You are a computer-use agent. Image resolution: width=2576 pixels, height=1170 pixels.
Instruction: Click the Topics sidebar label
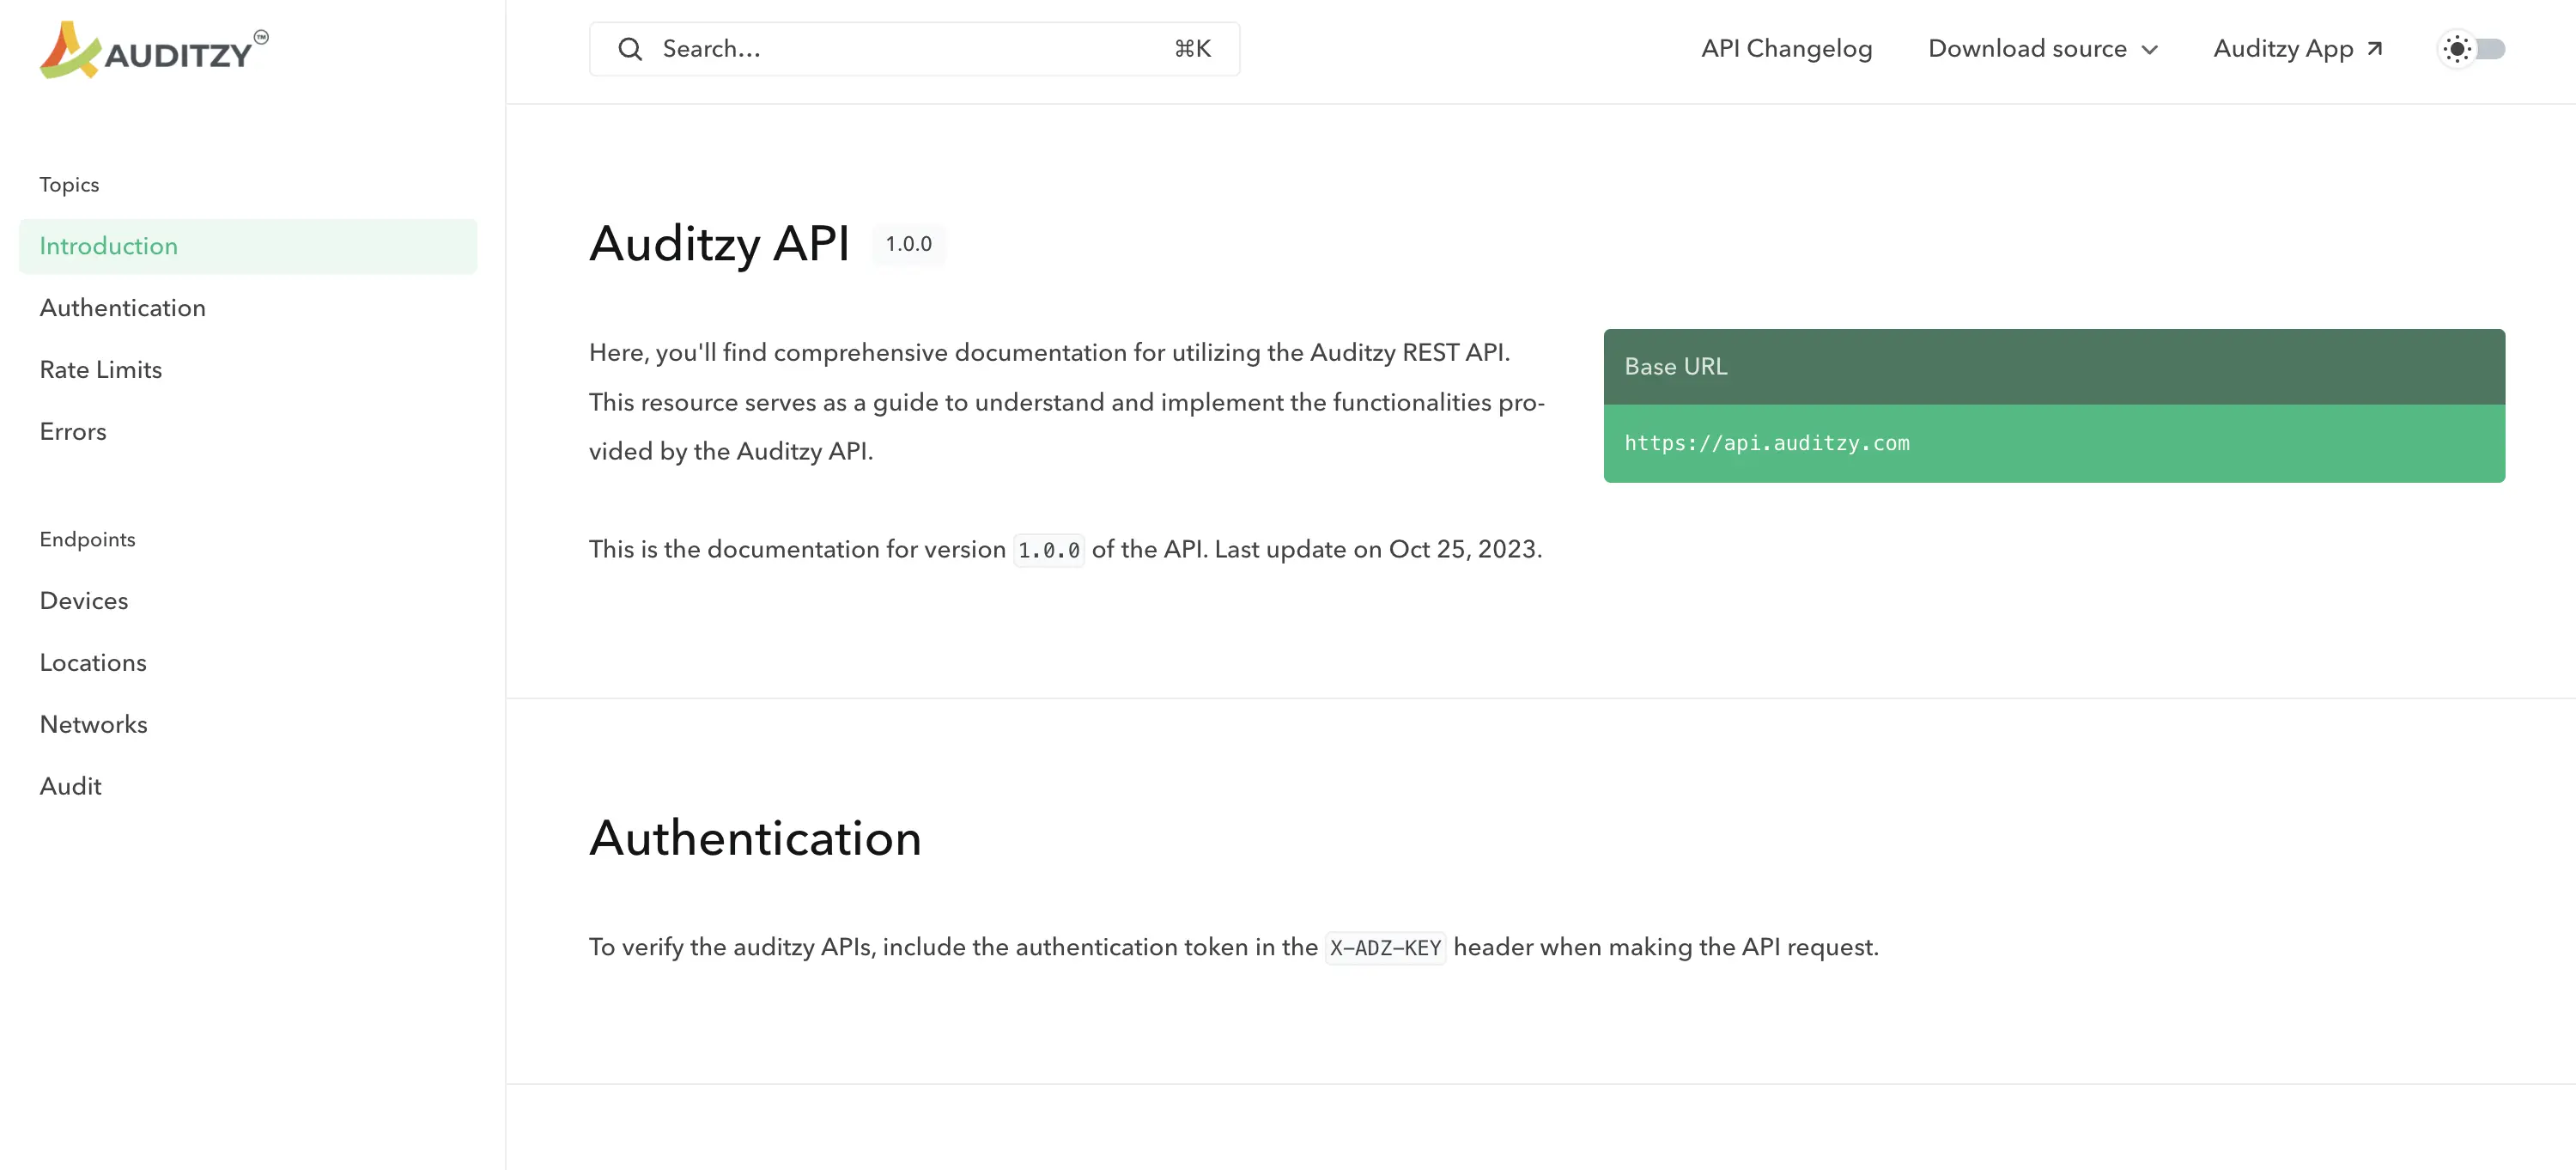coord(69,185)
